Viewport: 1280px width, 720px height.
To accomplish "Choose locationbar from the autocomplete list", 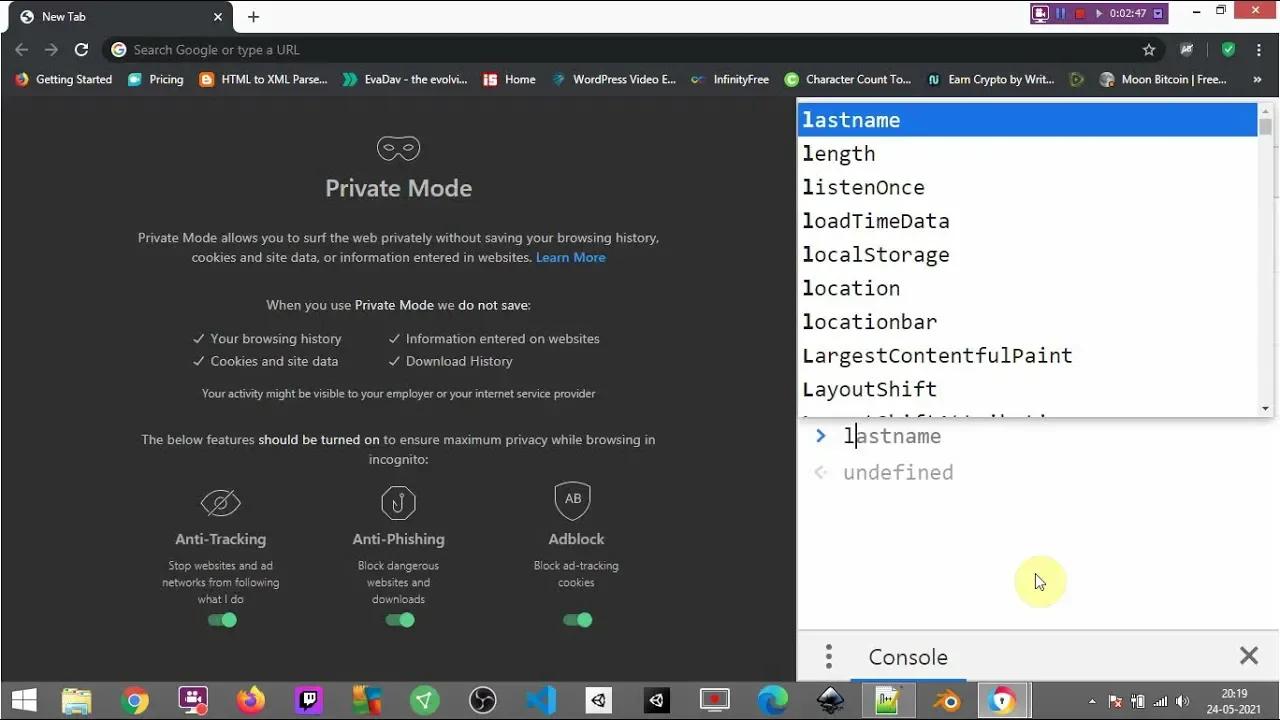I will point(1027,322).
